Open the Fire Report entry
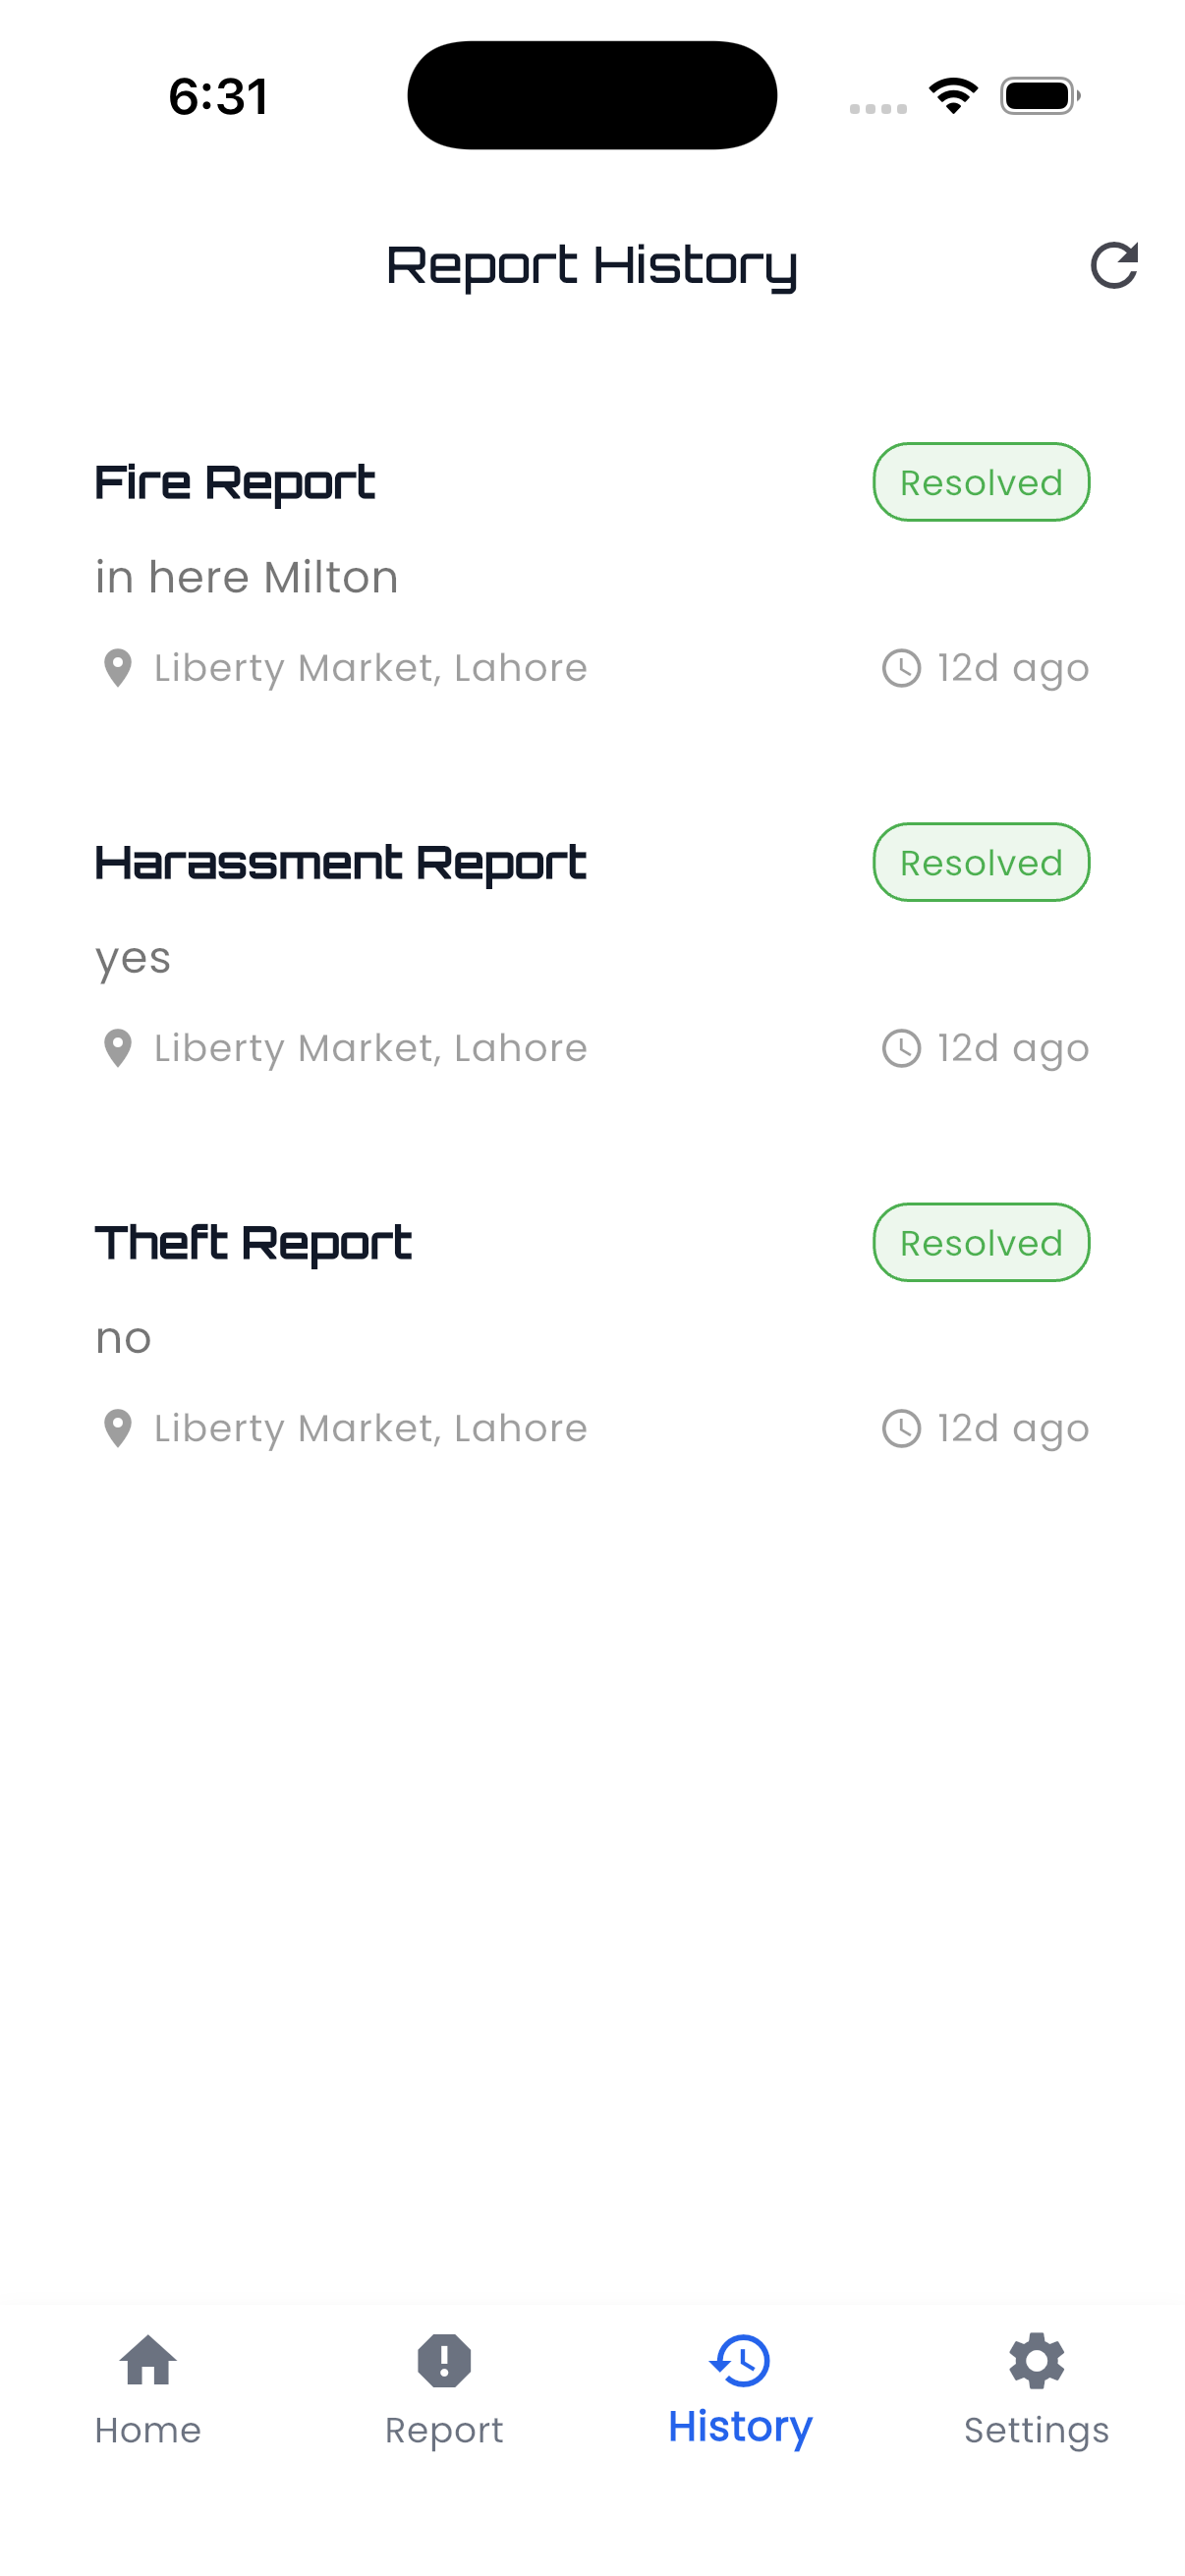Screen dimensions: 1185x2576 click(x=235, y=483)
